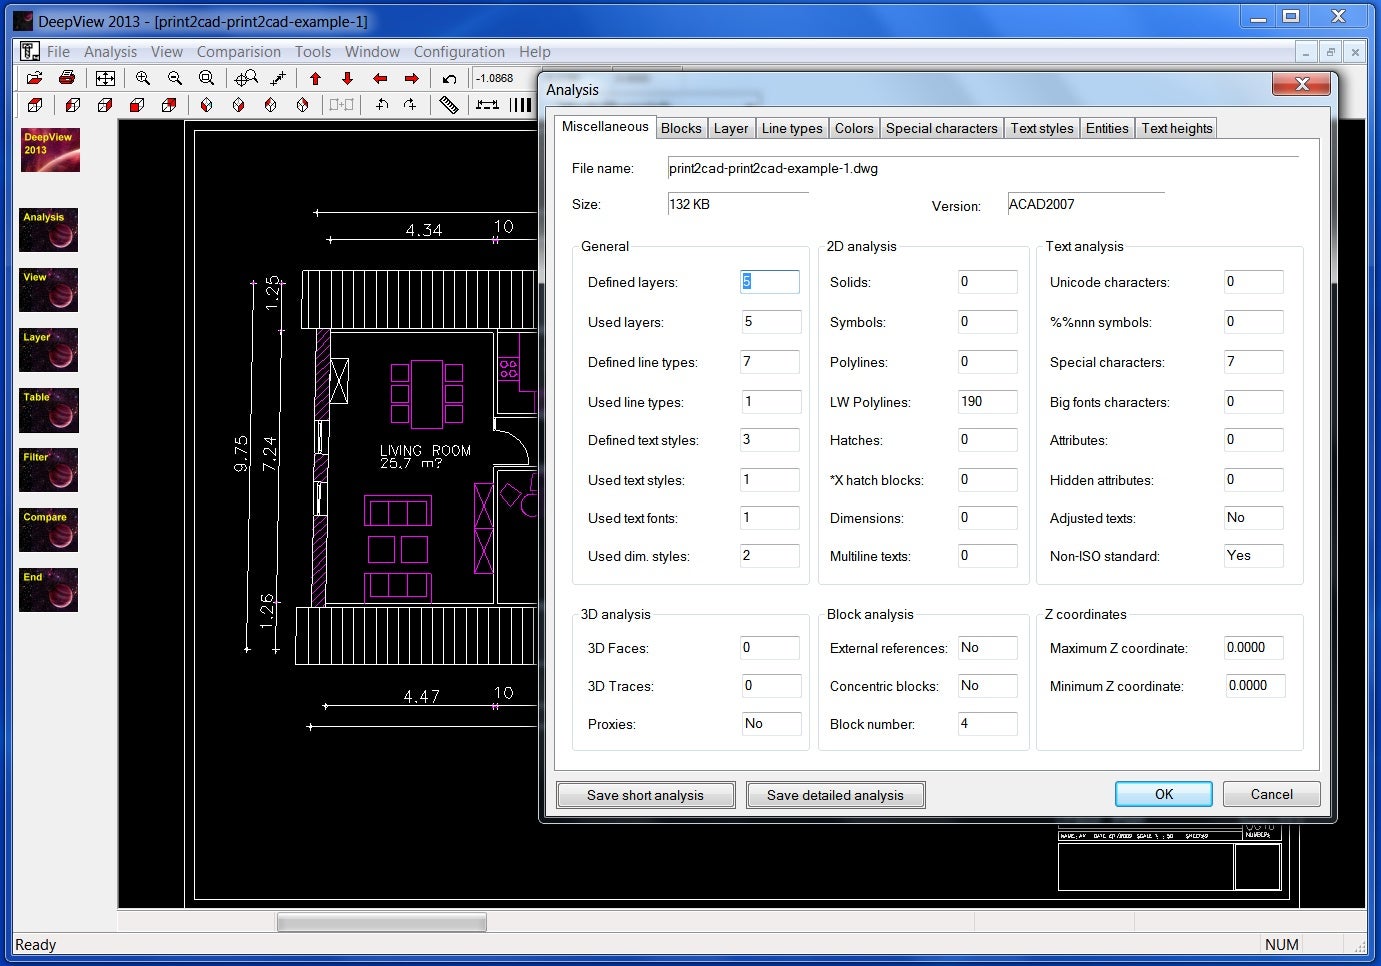This screenshot has width=1381, height=966.
Task: Click the zoom in magnifier icon
Action: tap(143, 78)
